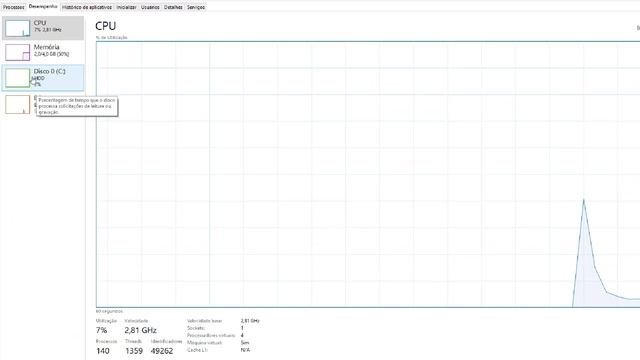Select the Memória item in the sidebar
The height and width of the screenshot is (360, 640).
(43, 52)
